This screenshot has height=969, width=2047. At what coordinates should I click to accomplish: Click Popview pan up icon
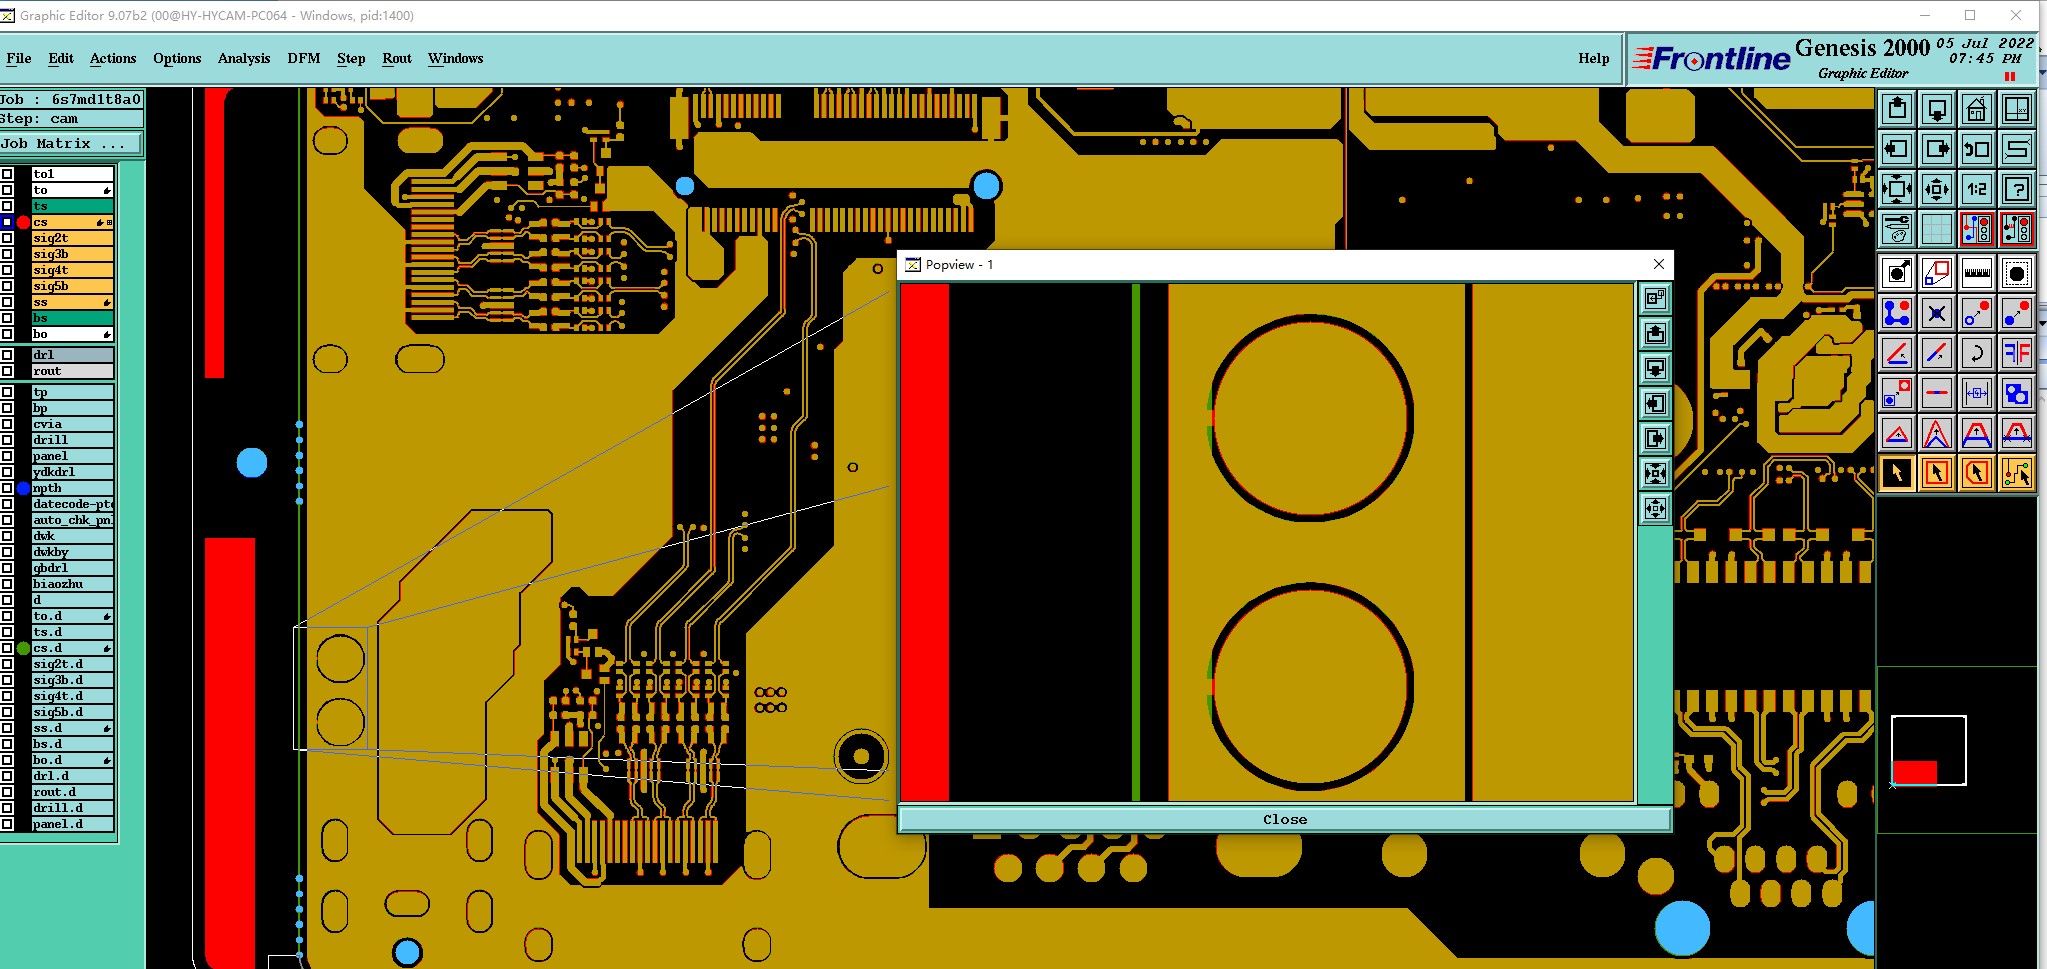coord(1655,333)
